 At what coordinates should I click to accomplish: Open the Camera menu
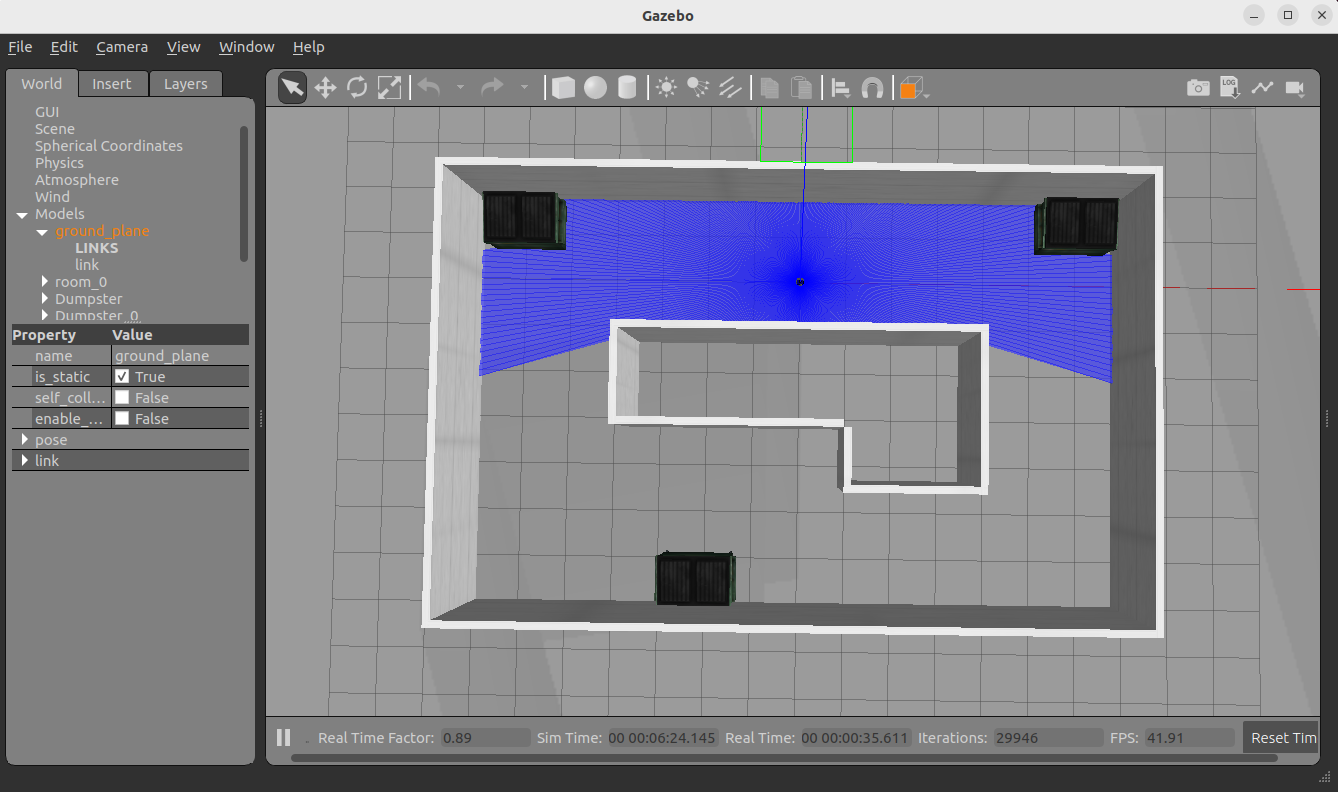(x=122, y=47)
